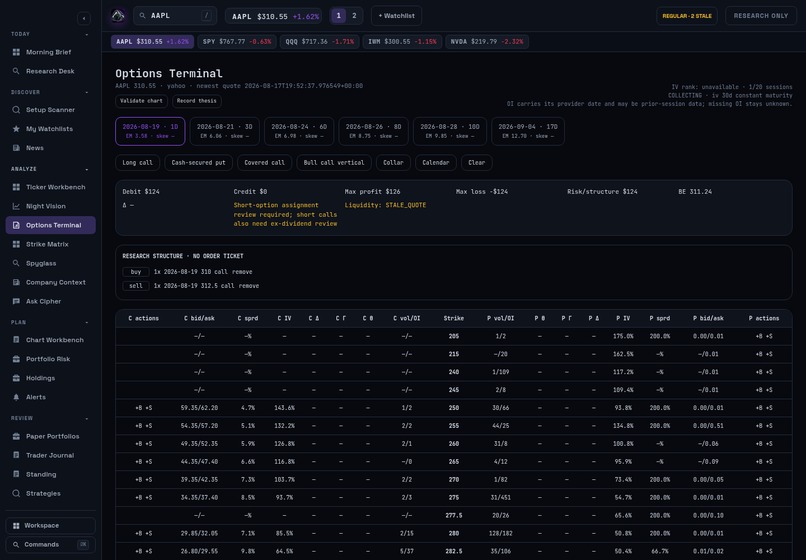Click the 250 strike cell

click(453, 408)
